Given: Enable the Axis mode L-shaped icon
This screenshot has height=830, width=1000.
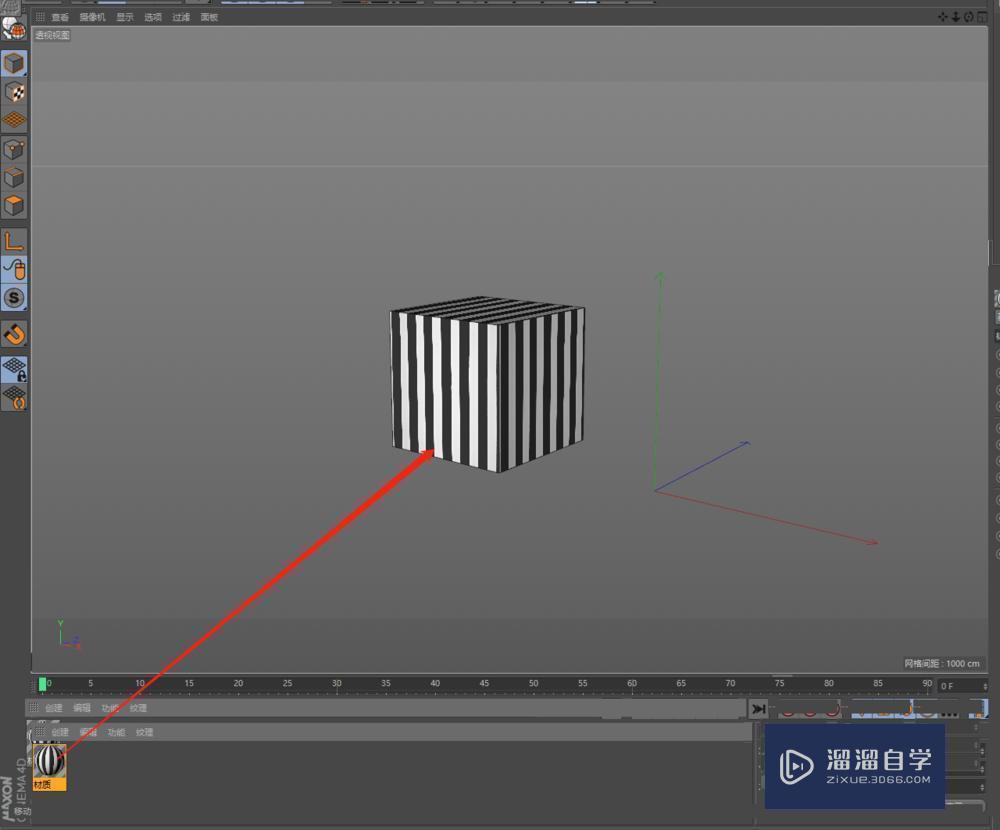Looking at the screenshot, I should point(14,241).
